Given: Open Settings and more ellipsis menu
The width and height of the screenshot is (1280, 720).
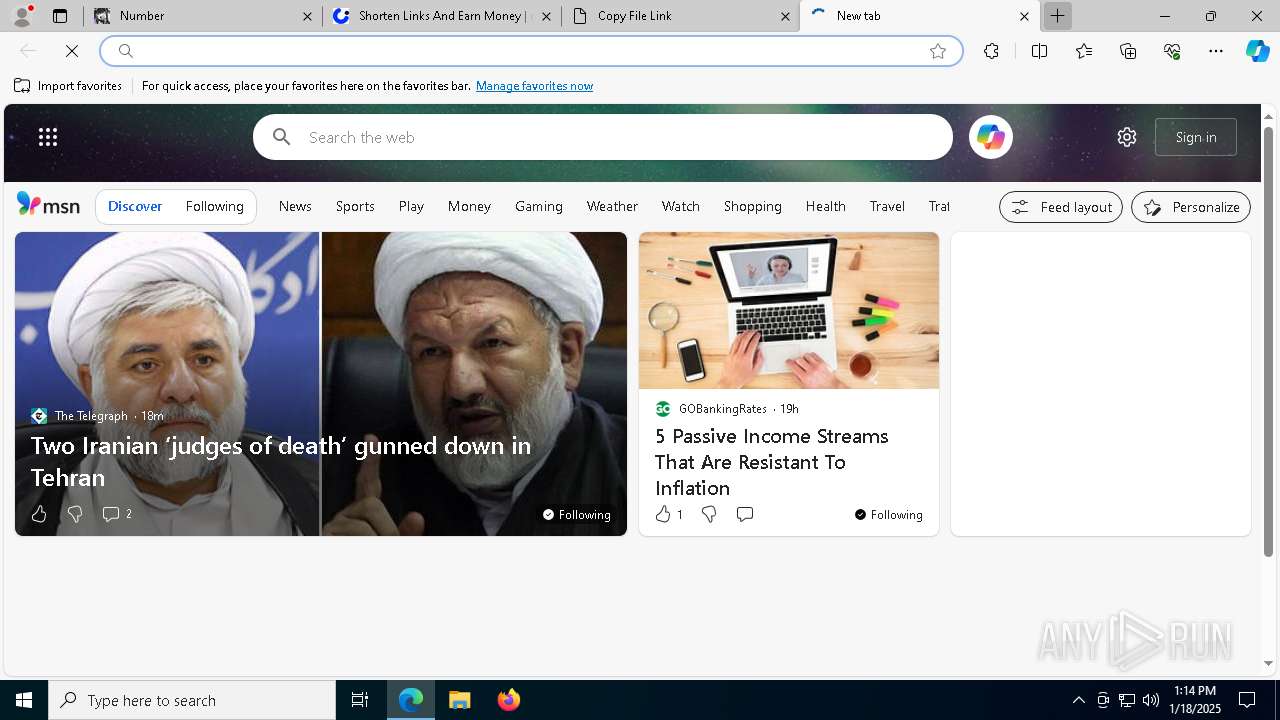Looking at the screenshot, I should (1216, 51).
